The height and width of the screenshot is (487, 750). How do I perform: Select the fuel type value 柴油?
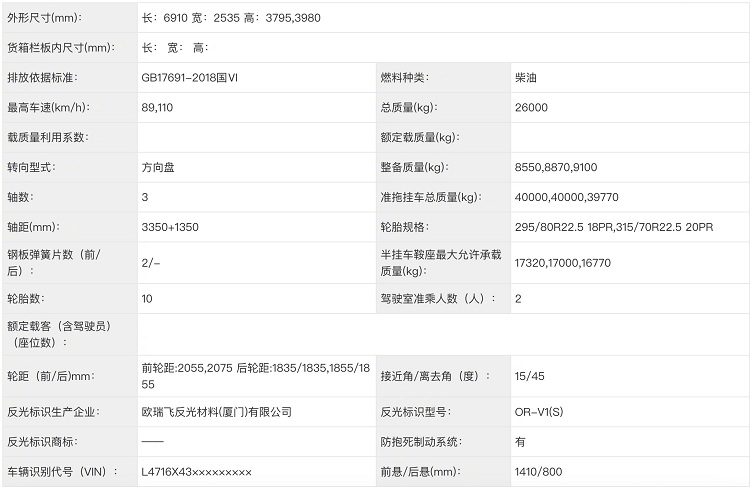(528, 78)
